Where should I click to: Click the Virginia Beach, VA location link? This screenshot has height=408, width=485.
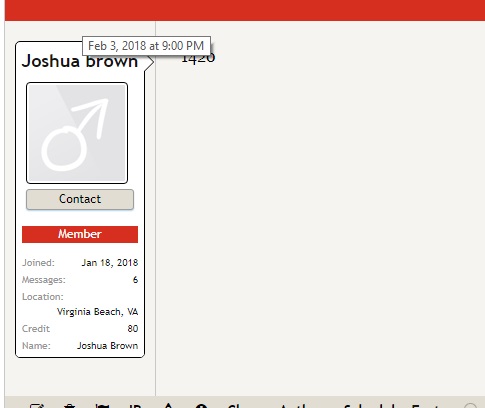tap(97, 312)
